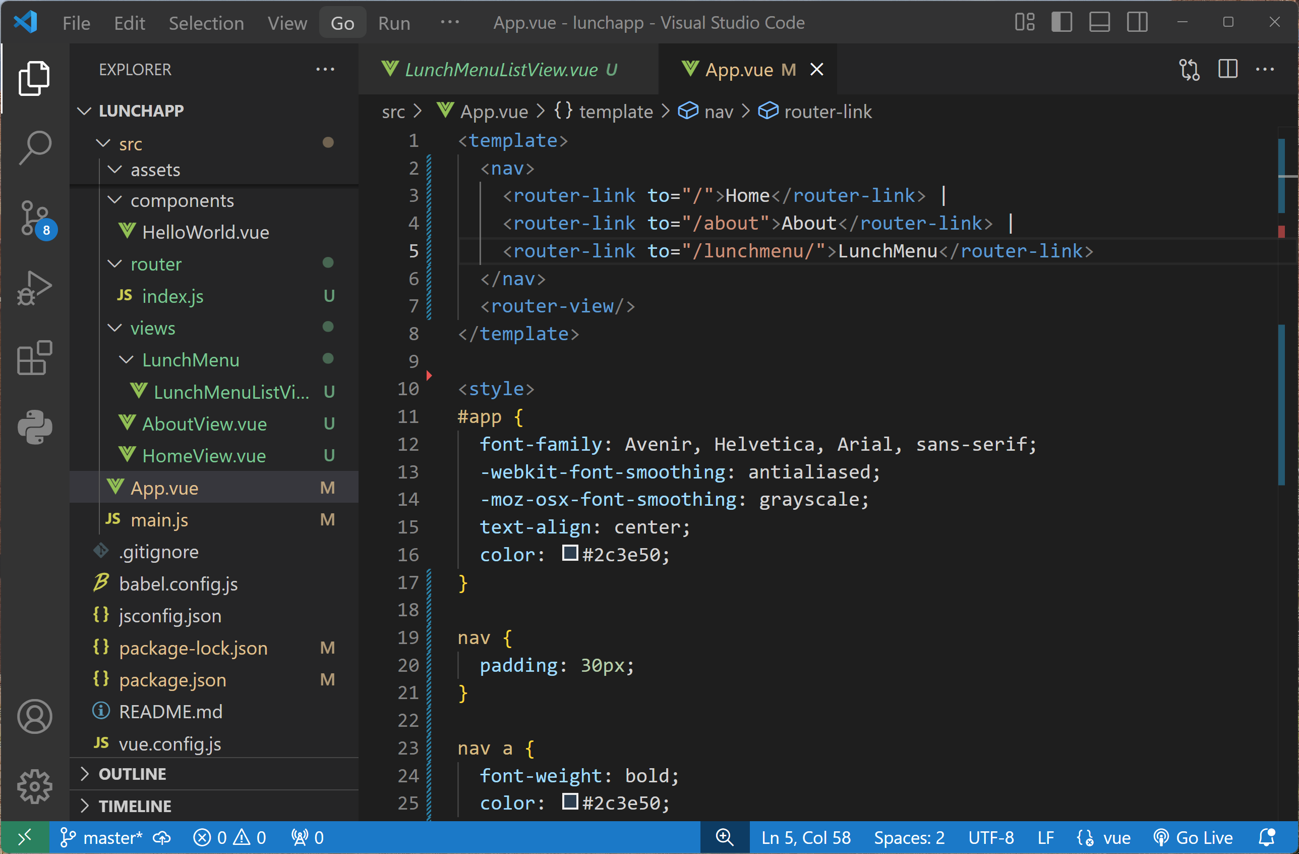The height and width of the screenshot is (854, 1299).
Task: Open the notifications bell icon
Action: coord(1267,838)
